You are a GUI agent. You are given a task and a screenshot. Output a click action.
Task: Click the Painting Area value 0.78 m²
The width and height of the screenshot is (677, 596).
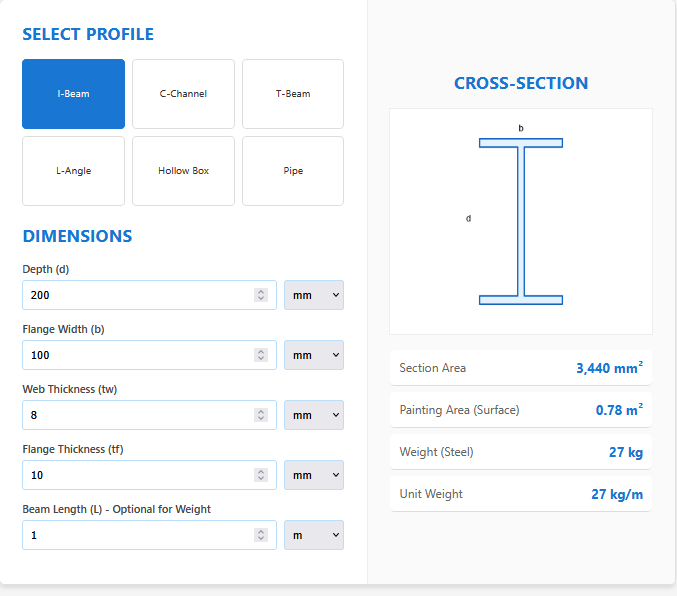(620, 410)
